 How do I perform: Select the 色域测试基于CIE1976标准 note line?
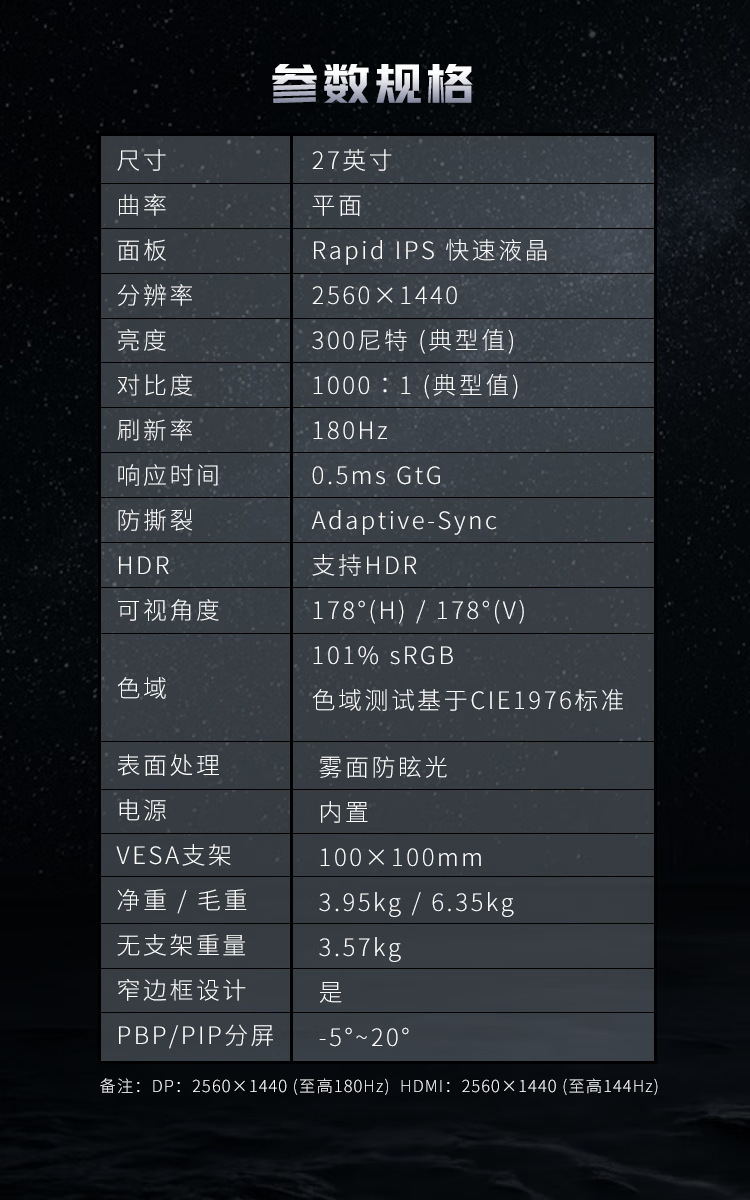468,701
